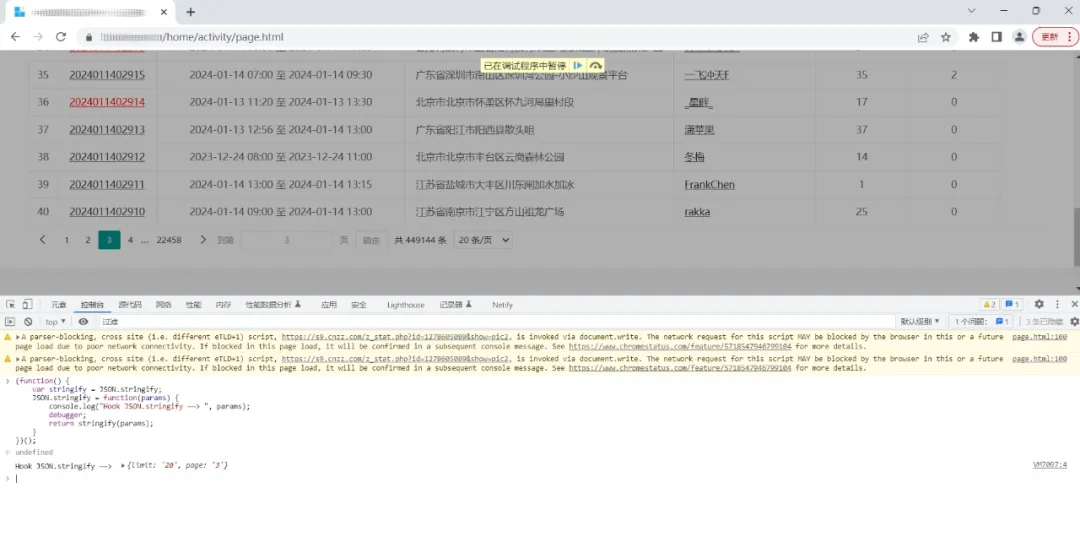This screenshot has width=1080, height=542.
Task: Switch to the 应用 Application tab
Action: tap(329, 304)
